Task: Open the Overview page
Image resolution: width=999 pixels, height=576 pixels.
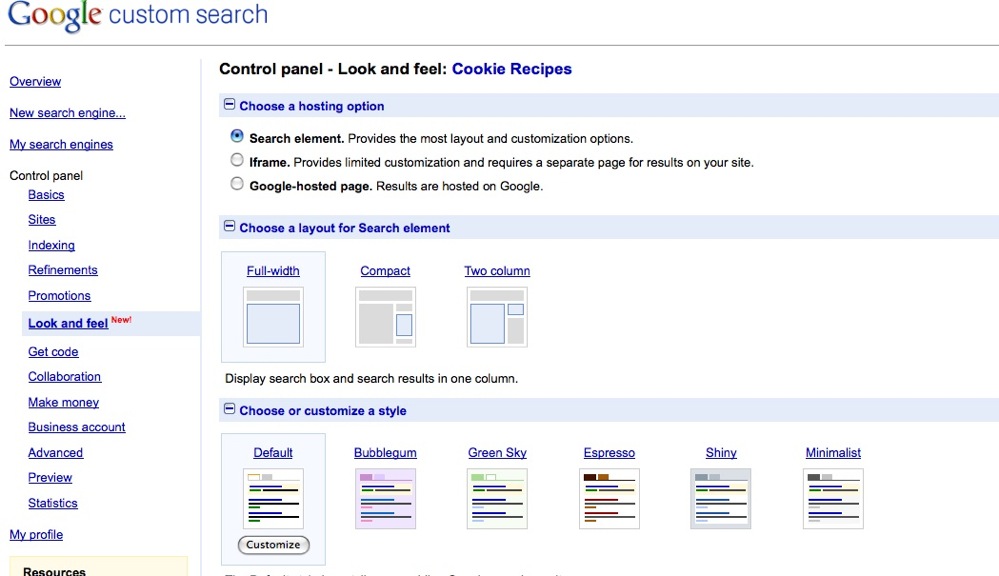Action: (35, 82)
